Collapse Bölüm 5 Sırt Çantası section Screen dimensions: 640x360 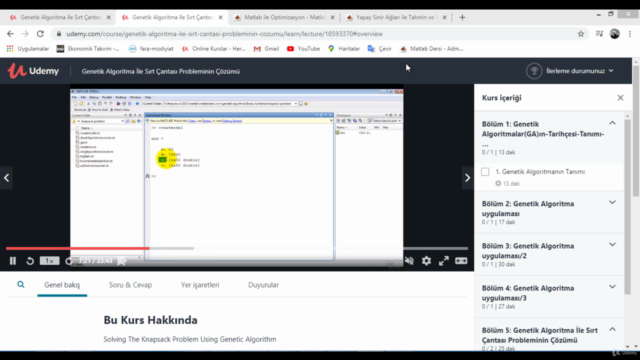click(612, 329)
